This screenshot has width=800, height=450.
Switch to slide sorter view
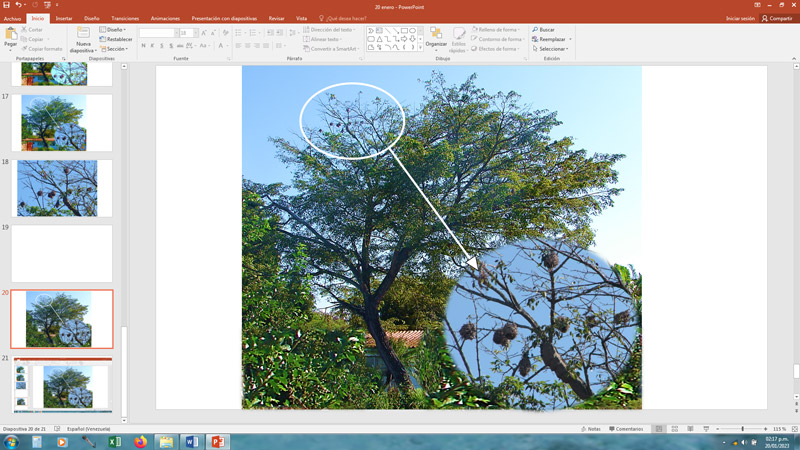[x=674, y=429]
